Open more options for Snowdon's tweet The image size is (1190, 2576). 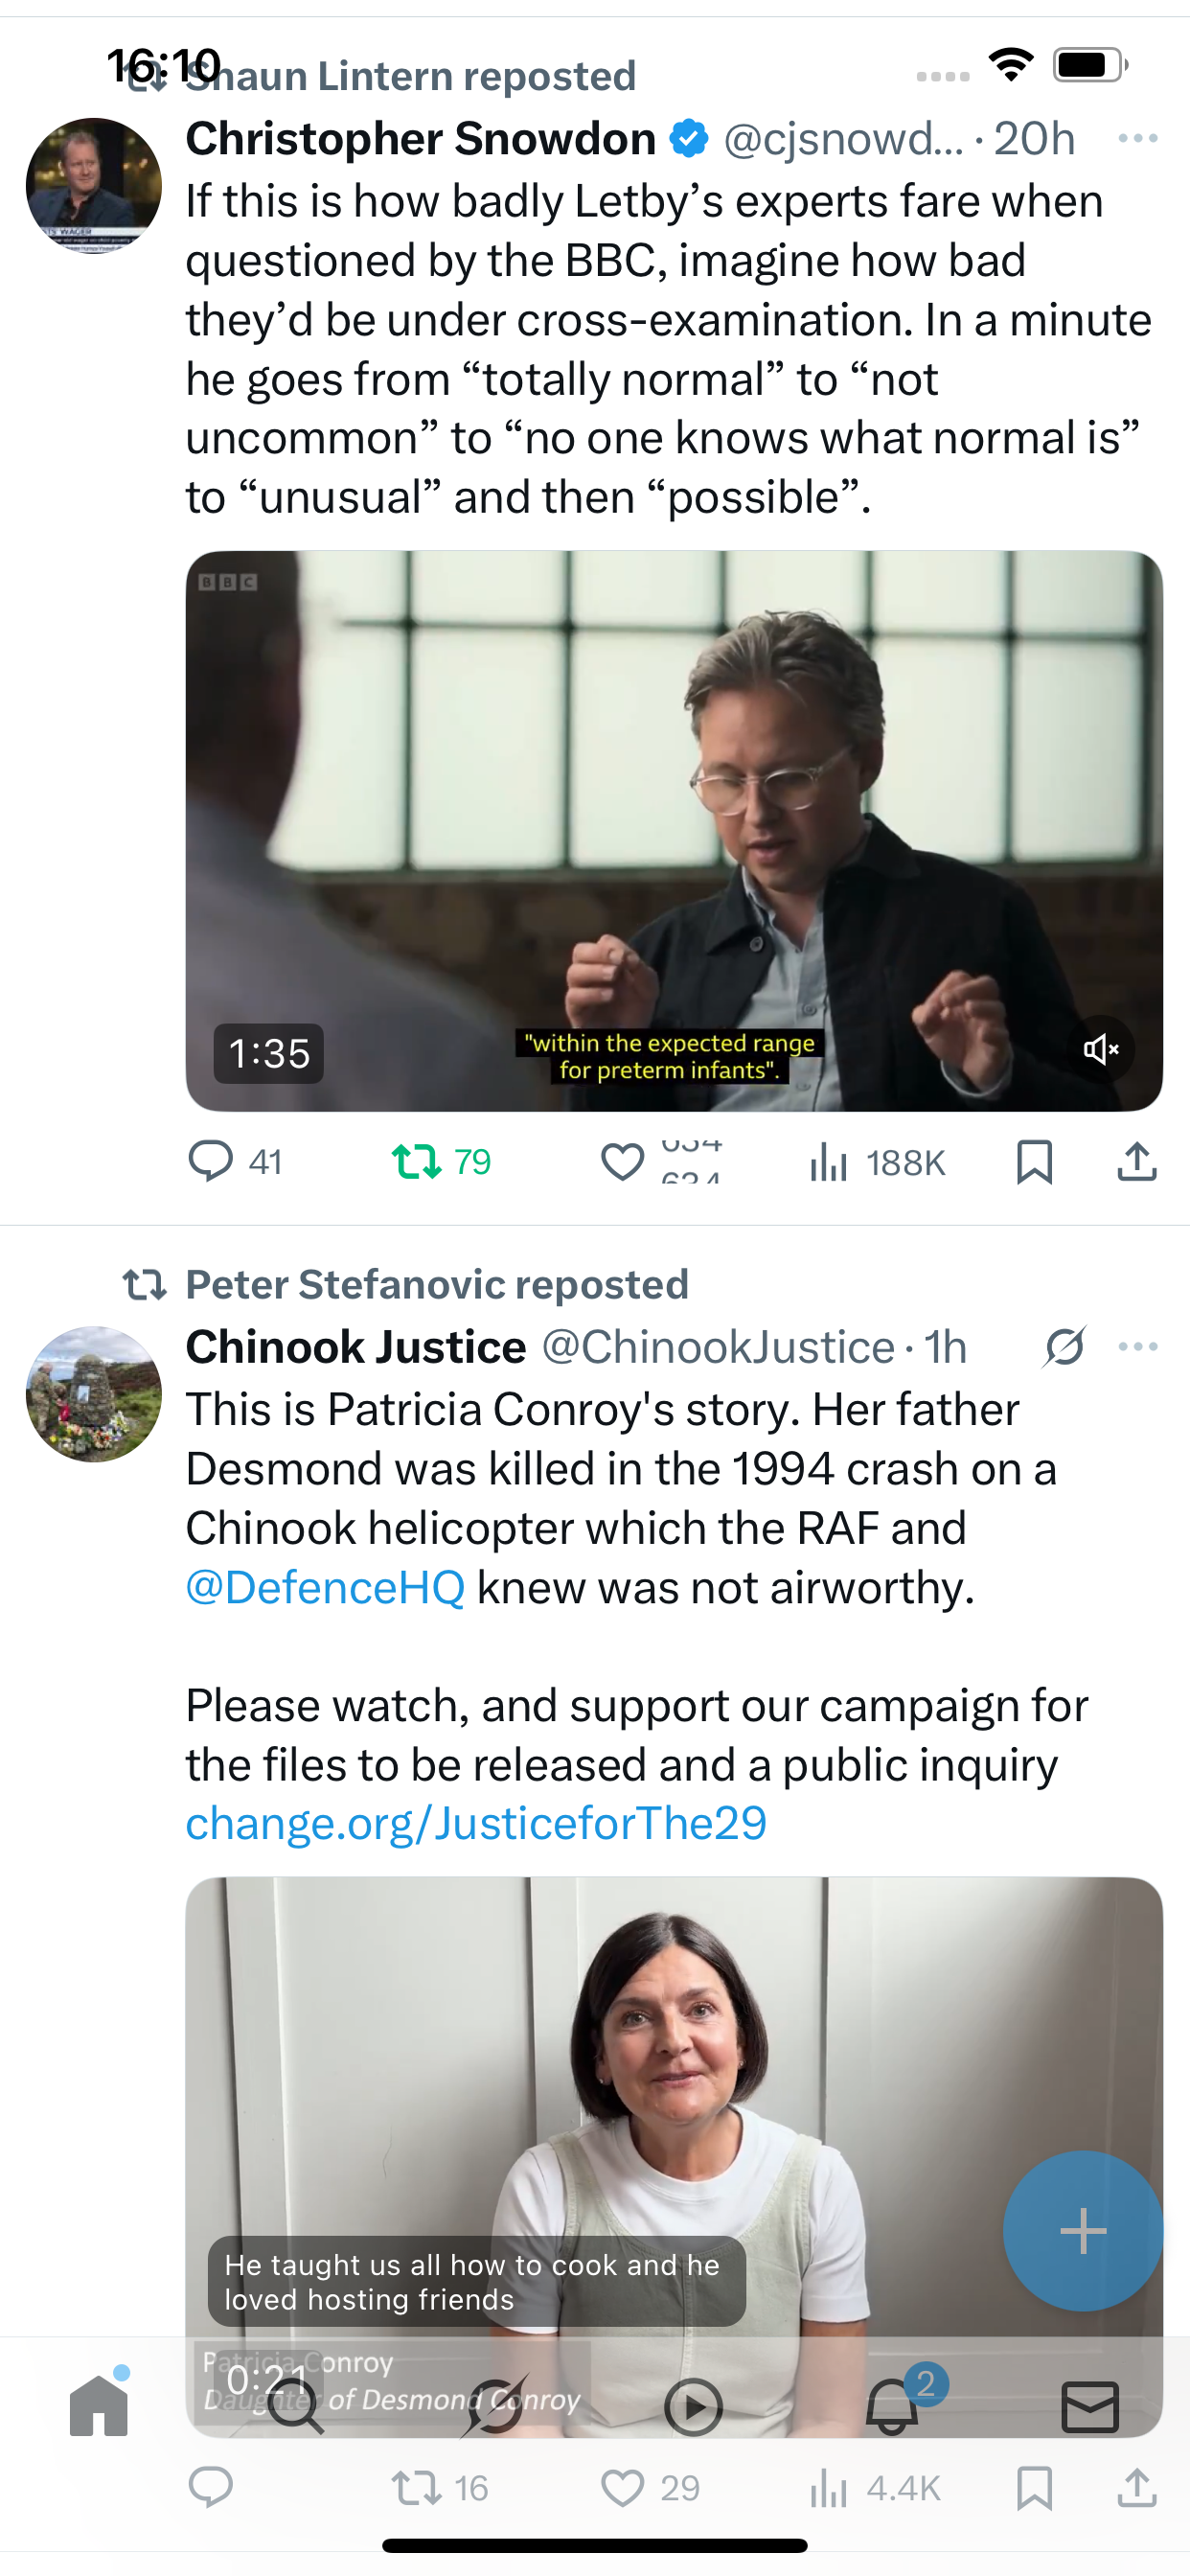(x=1138, y=138)
